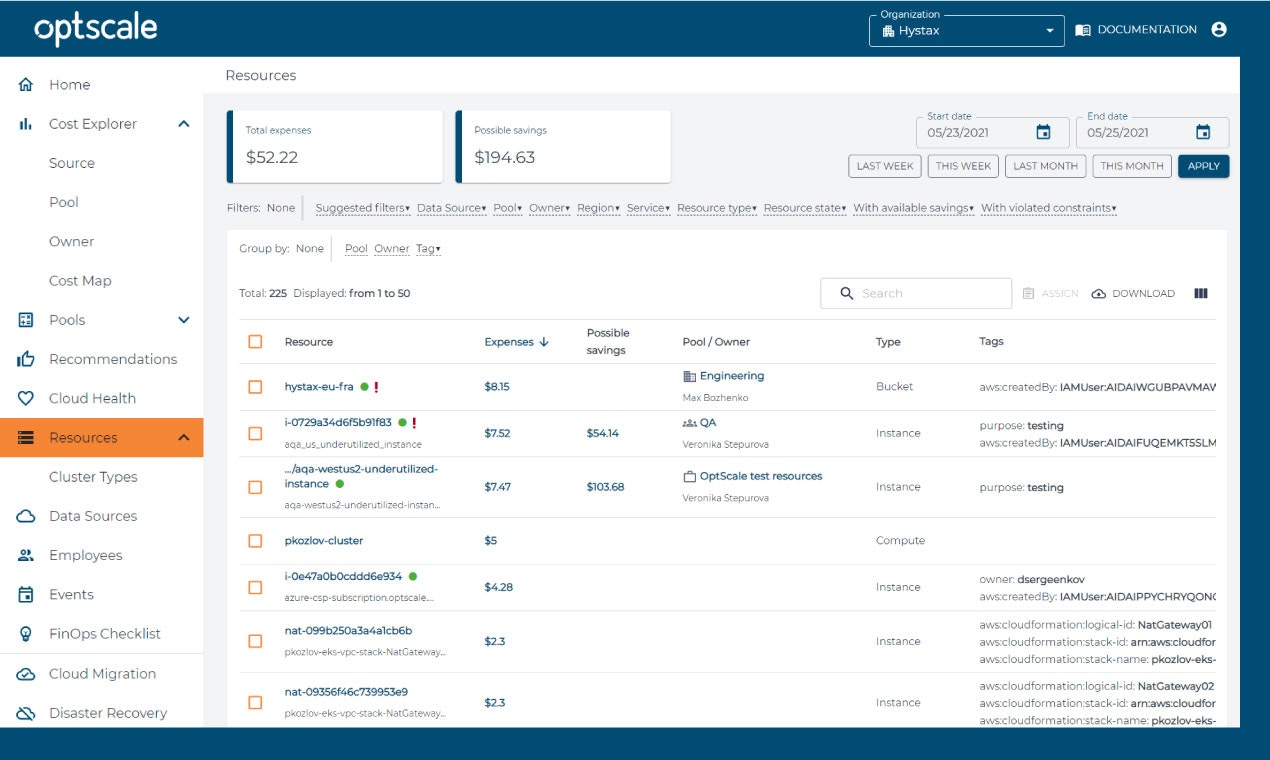Open Cluster Types in sidebar

click(93, 477)
